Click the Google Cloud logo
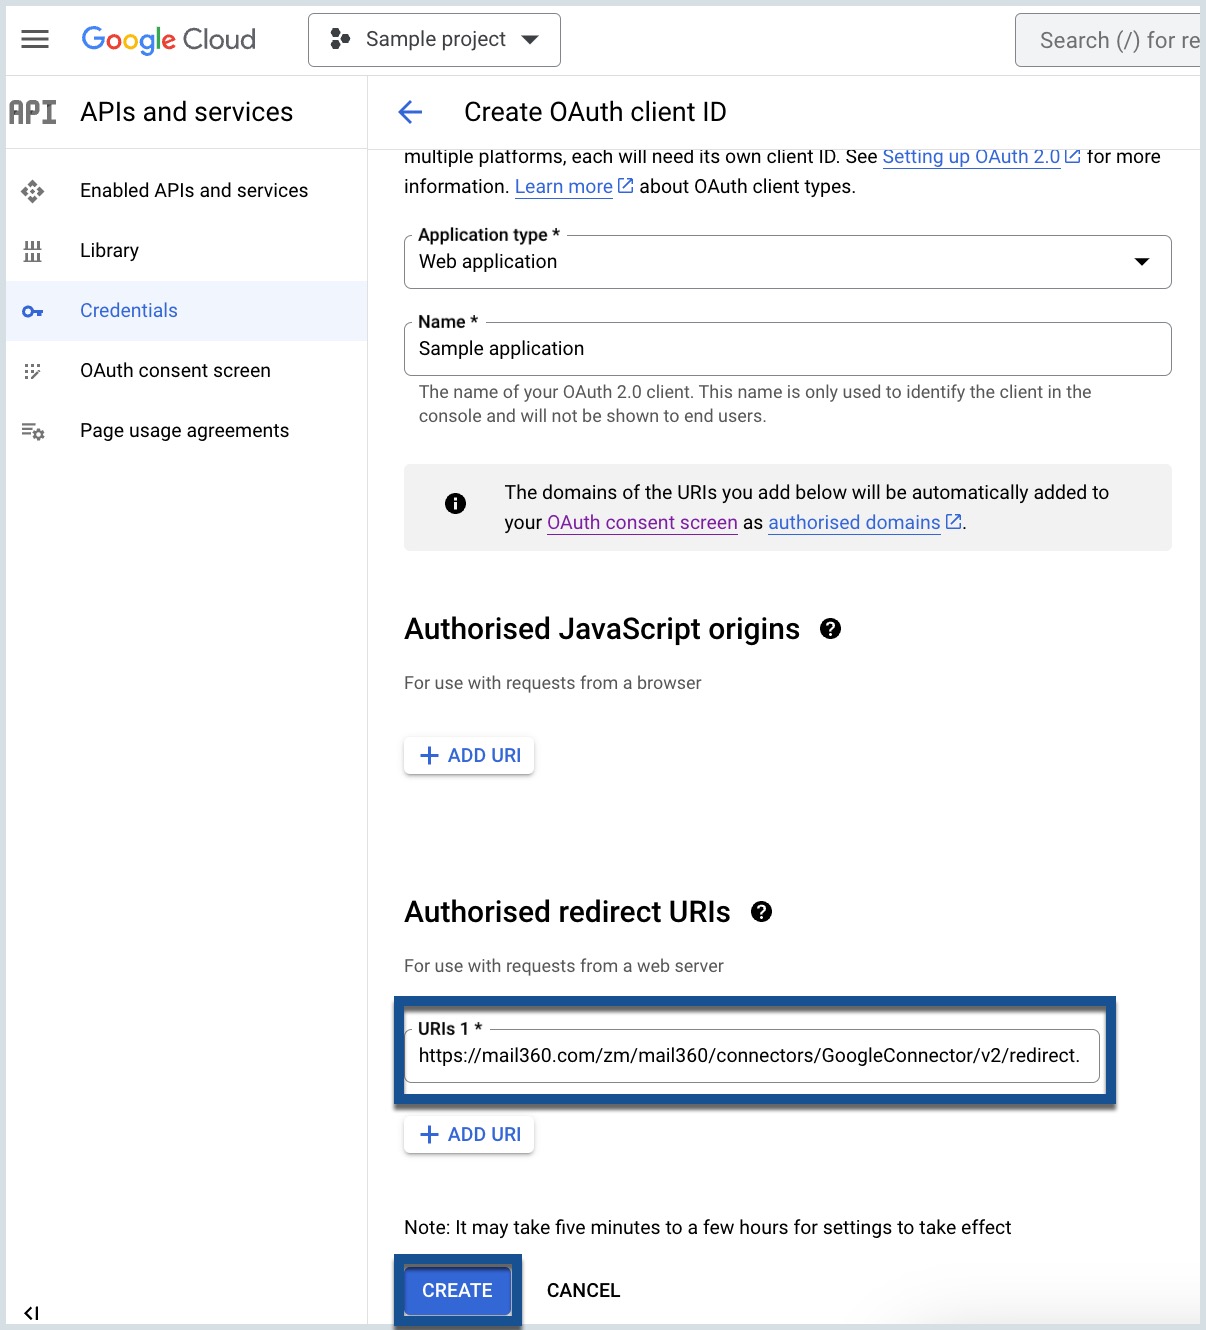Screen dimensions: 1206x1330 click(167, 39)
